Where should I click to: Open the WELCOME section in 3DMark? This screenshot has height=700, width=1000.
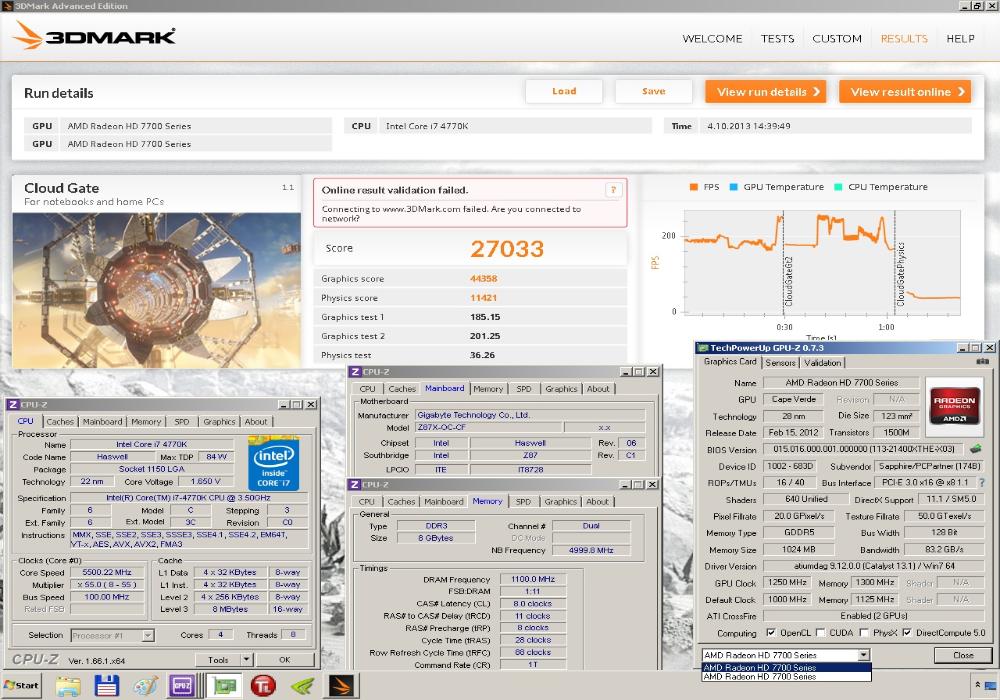click(x=712, y=38)
